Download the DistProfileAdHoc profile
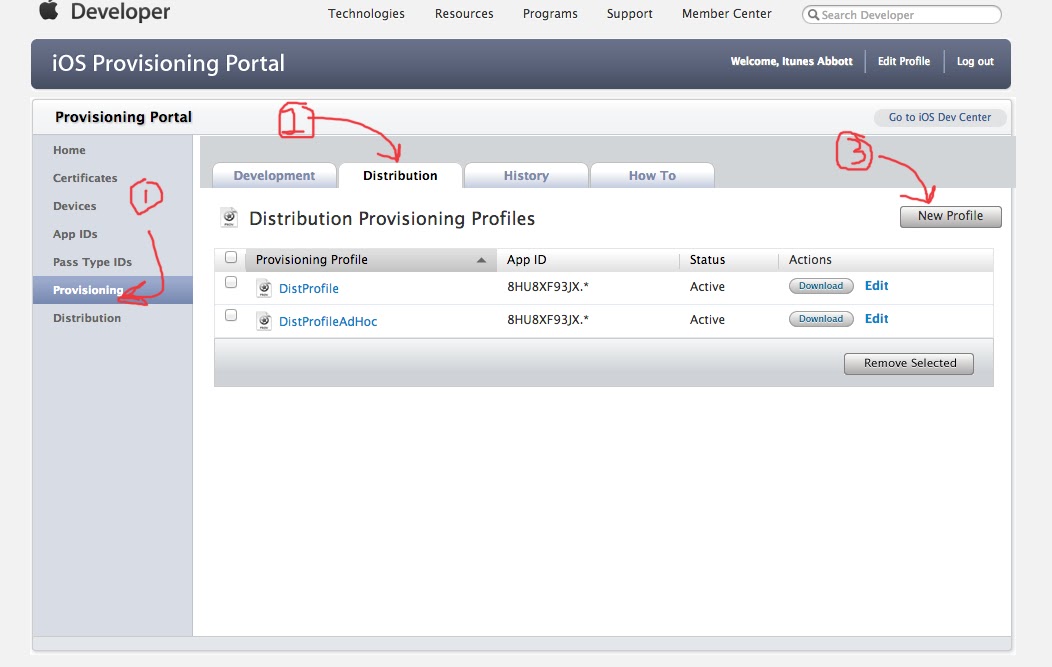The width and height of the screenshot is (1052, 667). (821, 319)
